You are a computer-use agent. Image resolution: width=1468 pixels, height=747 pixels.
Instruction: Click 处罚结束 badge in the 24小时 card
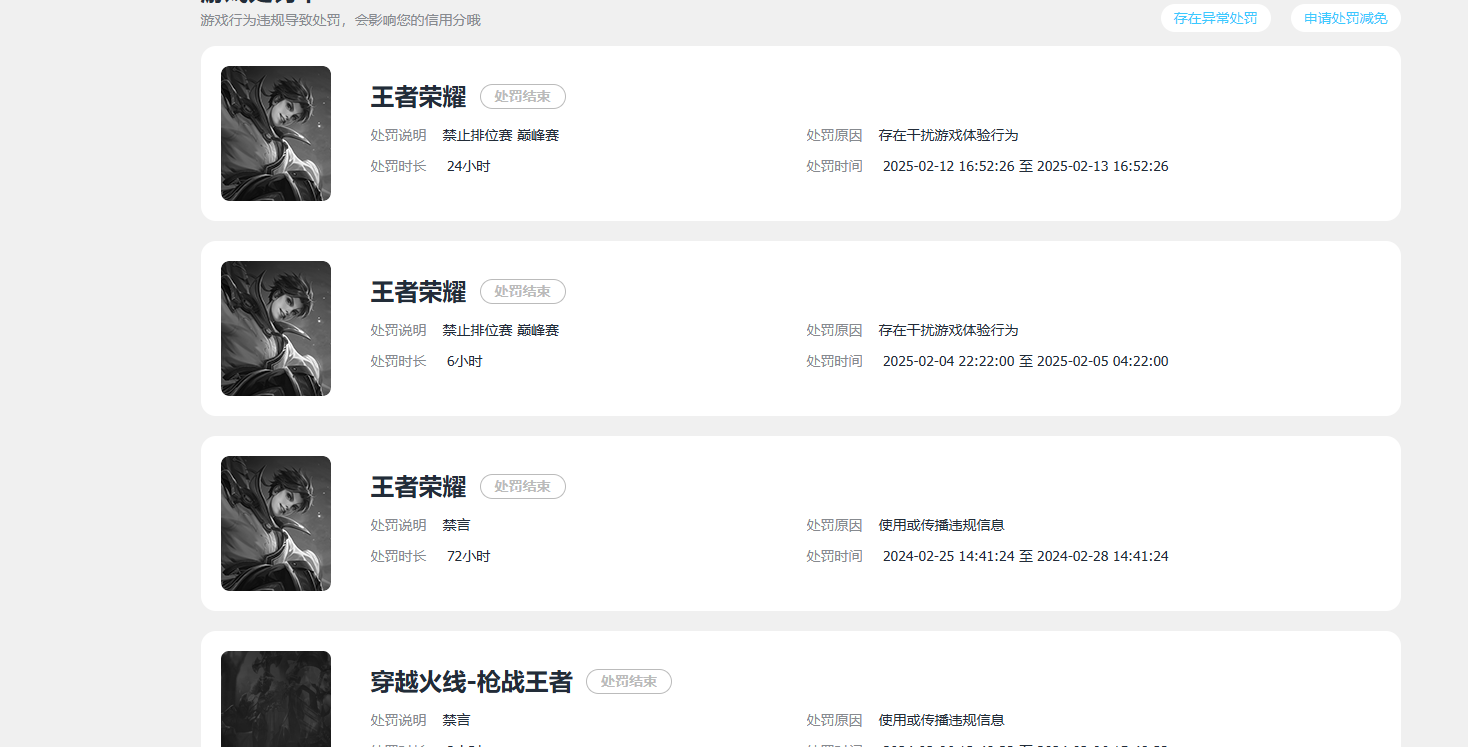click(x=523, y=96)
